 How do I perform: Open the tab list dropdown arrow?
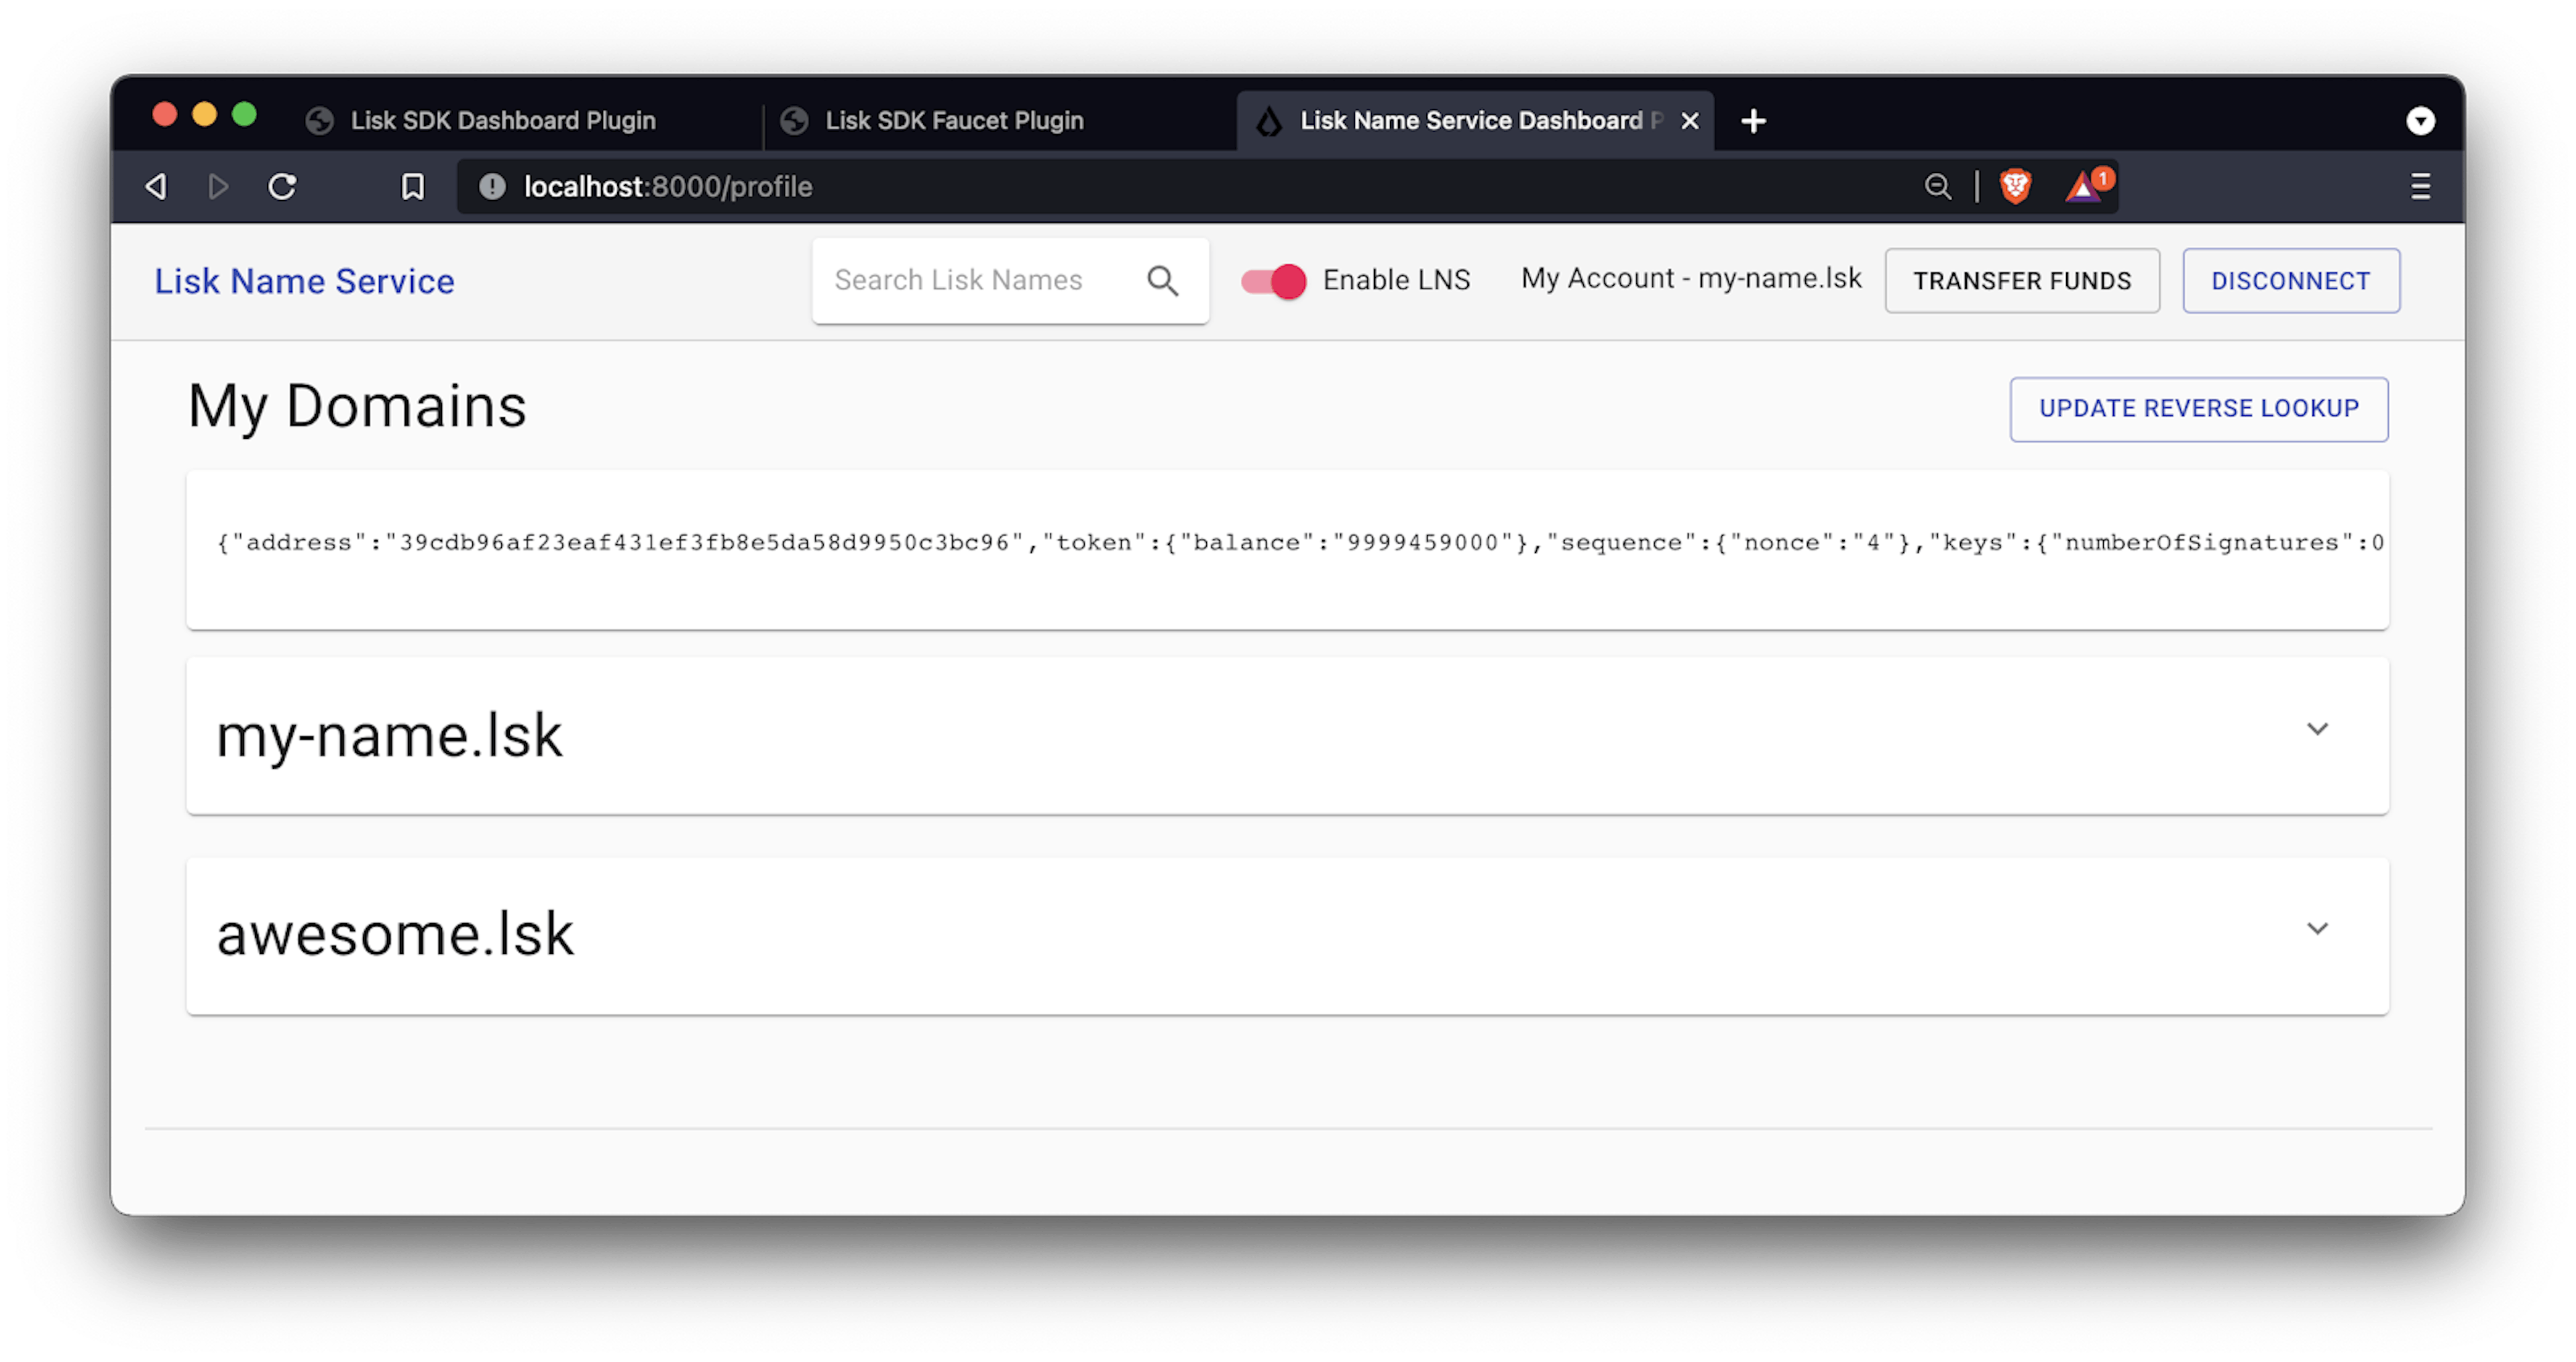(2420, 121)
